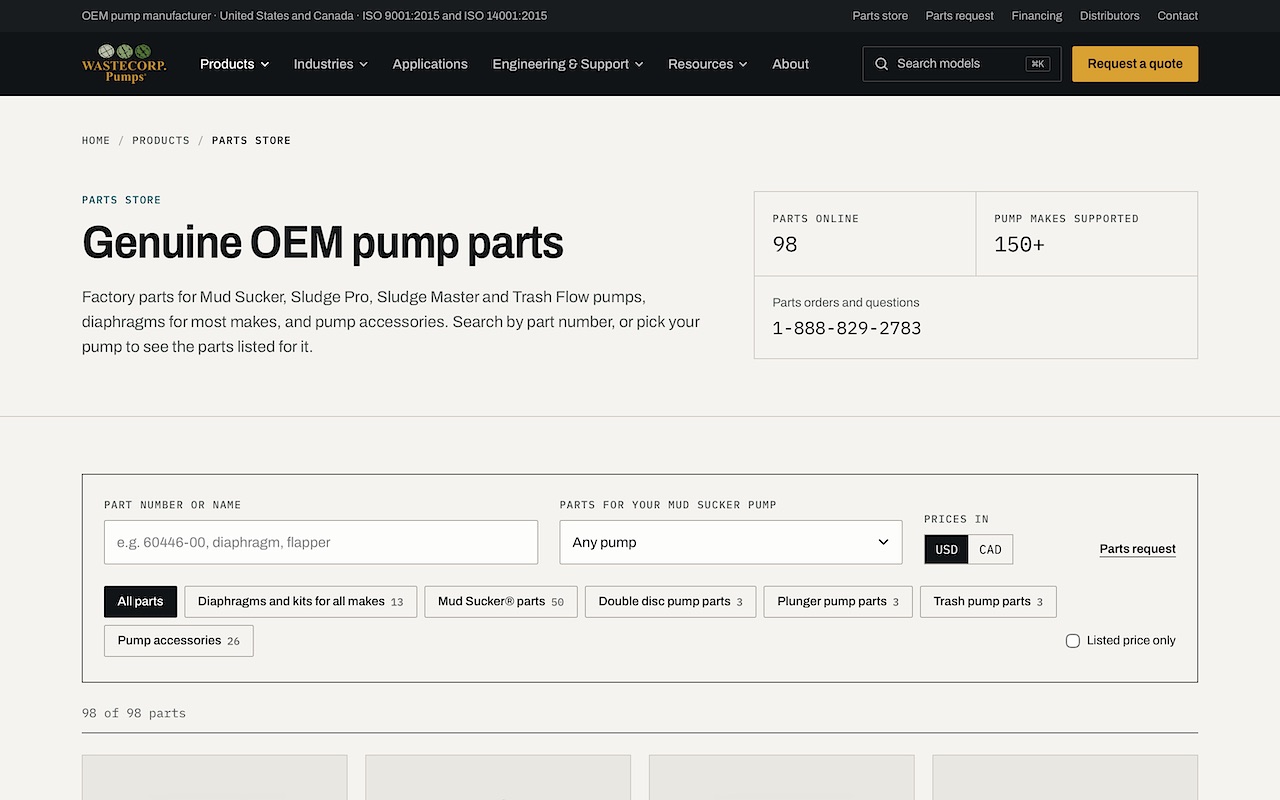Switch prices to CAD
Screen dimensions: 1280x800
[x=990, y=549]
